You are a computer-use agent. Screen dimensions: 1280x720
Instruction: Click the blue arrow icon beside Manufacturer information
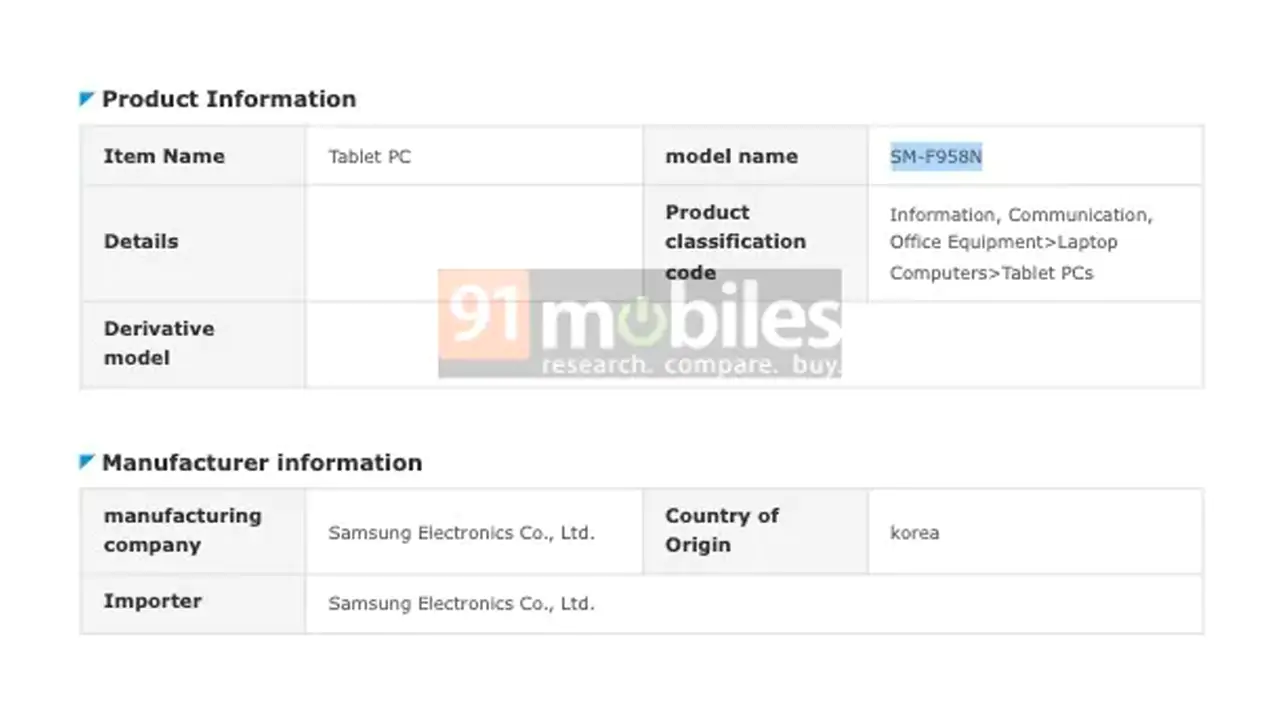[87, 462]
